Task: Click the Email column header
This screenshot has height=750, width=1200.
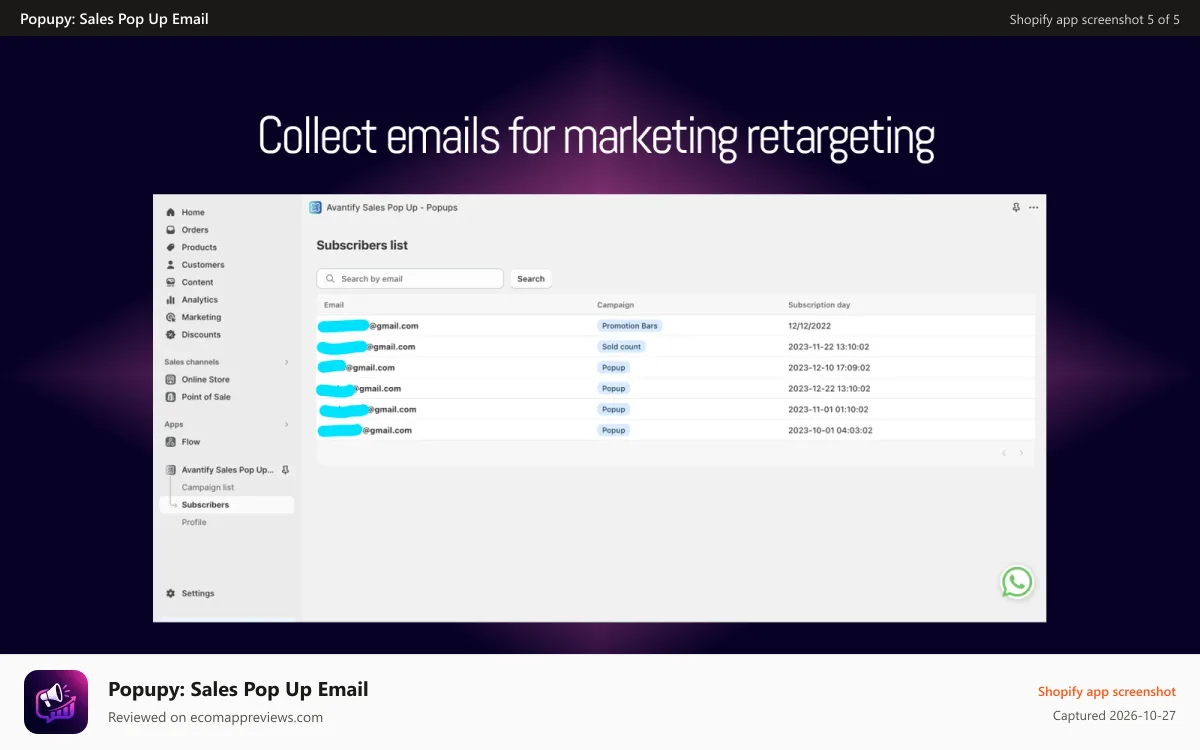Action: pyautogui.click(x=334, y=305)
